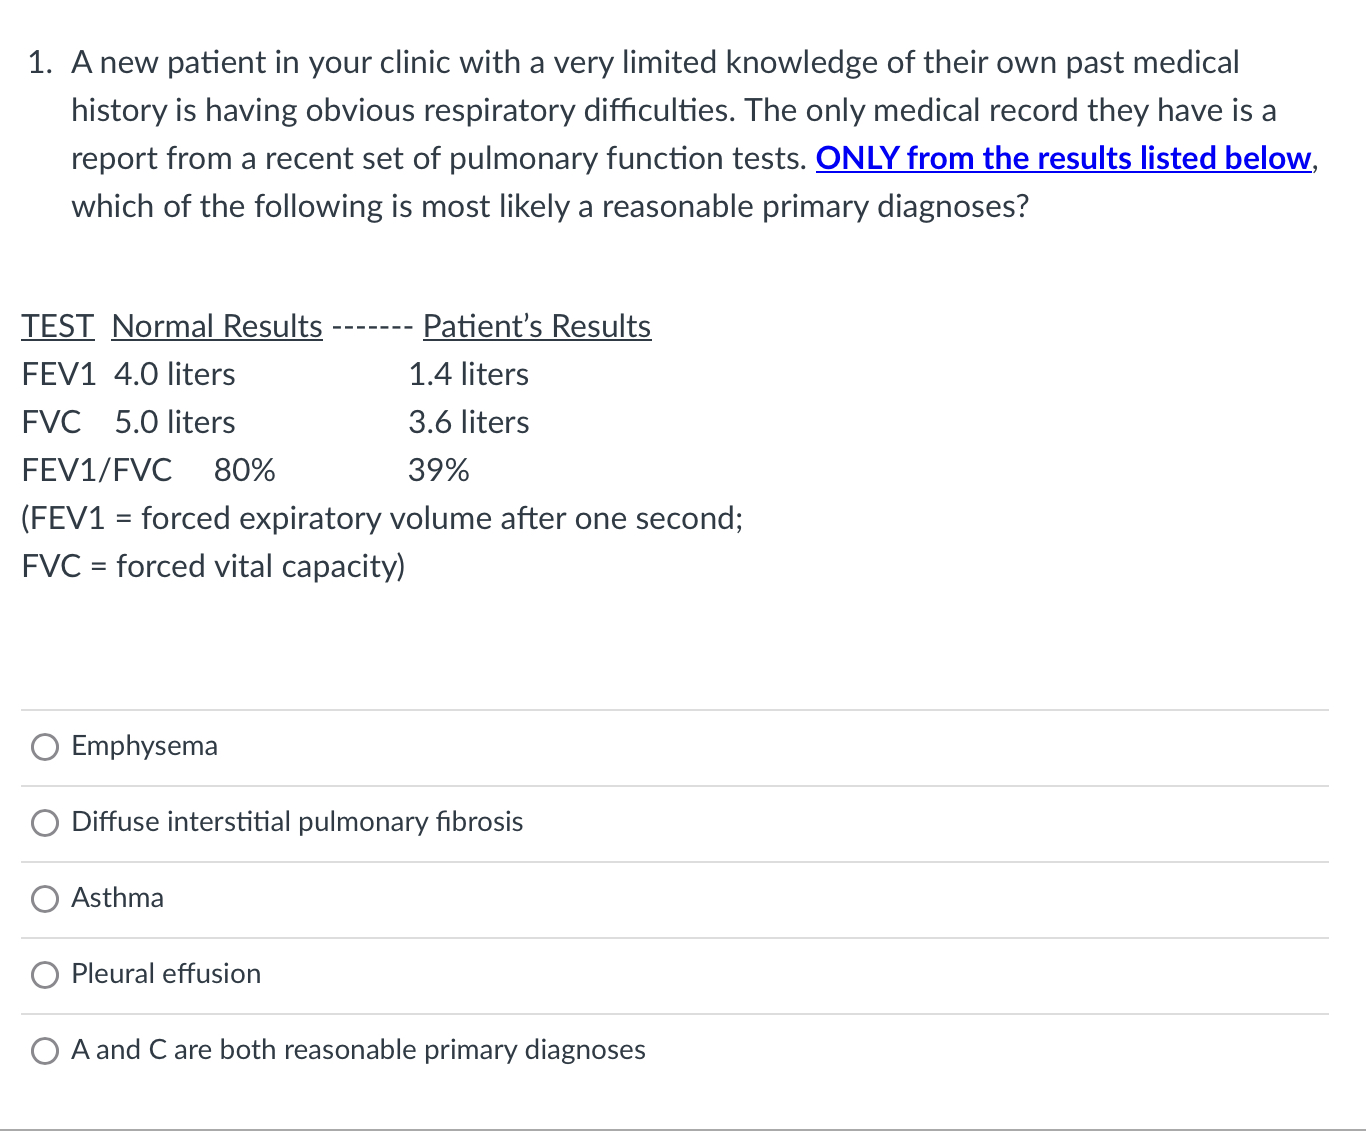Click the "Asthma" answer label text
The width and height of the screenshot is (1366, 1137).
point(118,898)
